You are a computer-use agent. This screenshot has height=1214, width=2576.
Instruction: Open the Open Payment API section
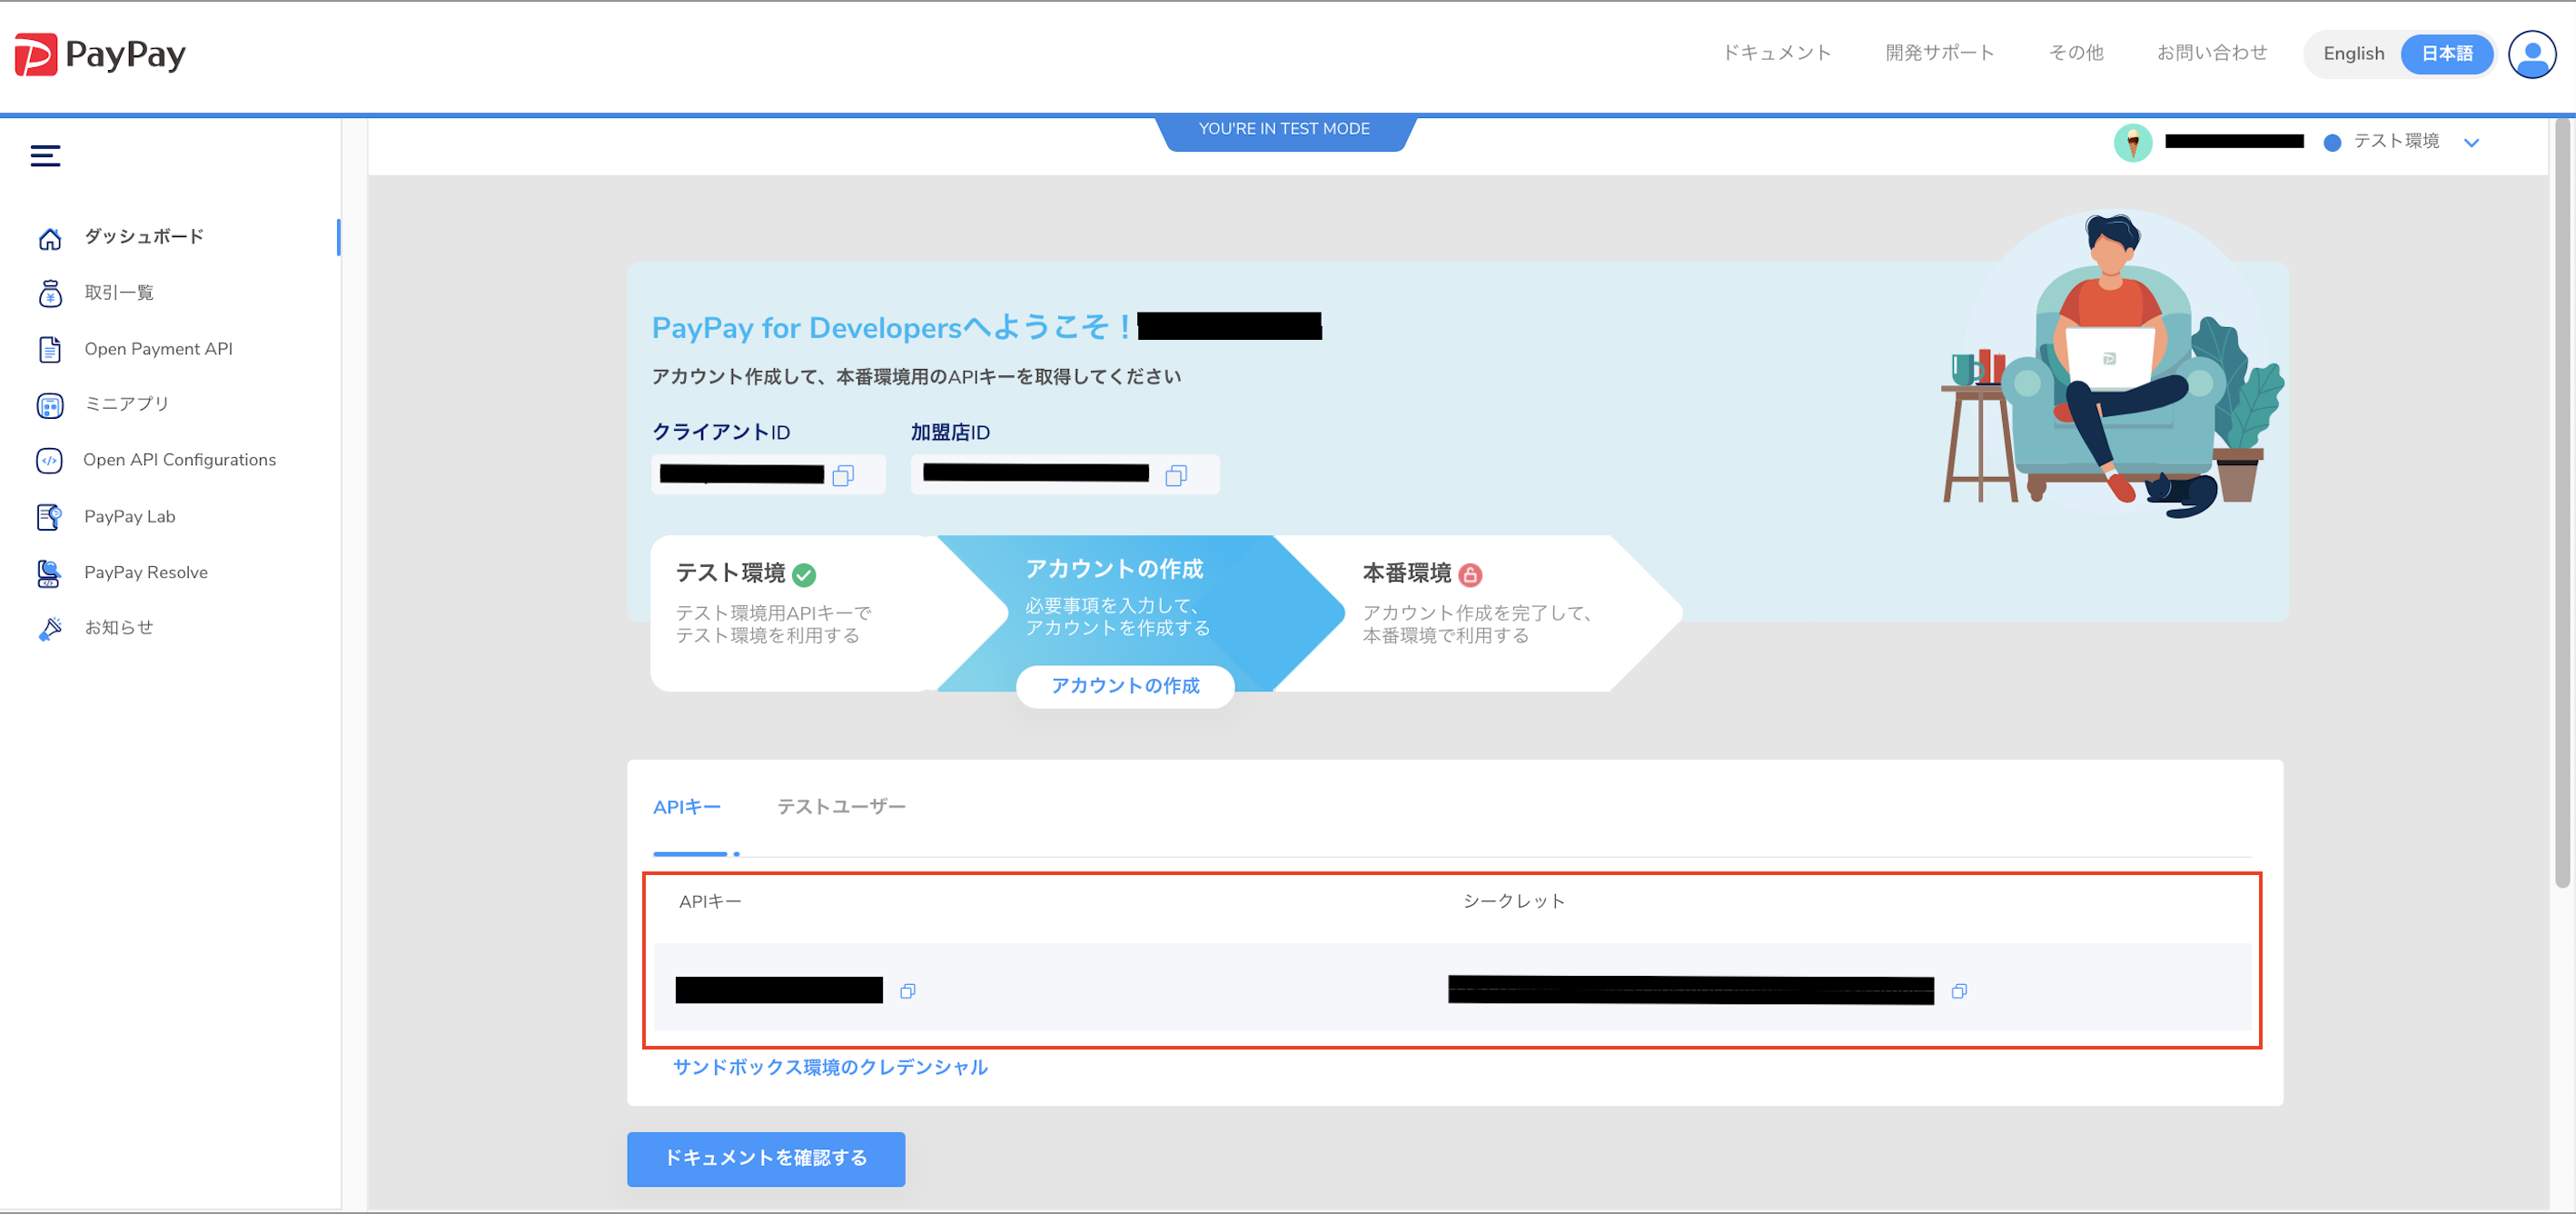click(x=158, y=348)
